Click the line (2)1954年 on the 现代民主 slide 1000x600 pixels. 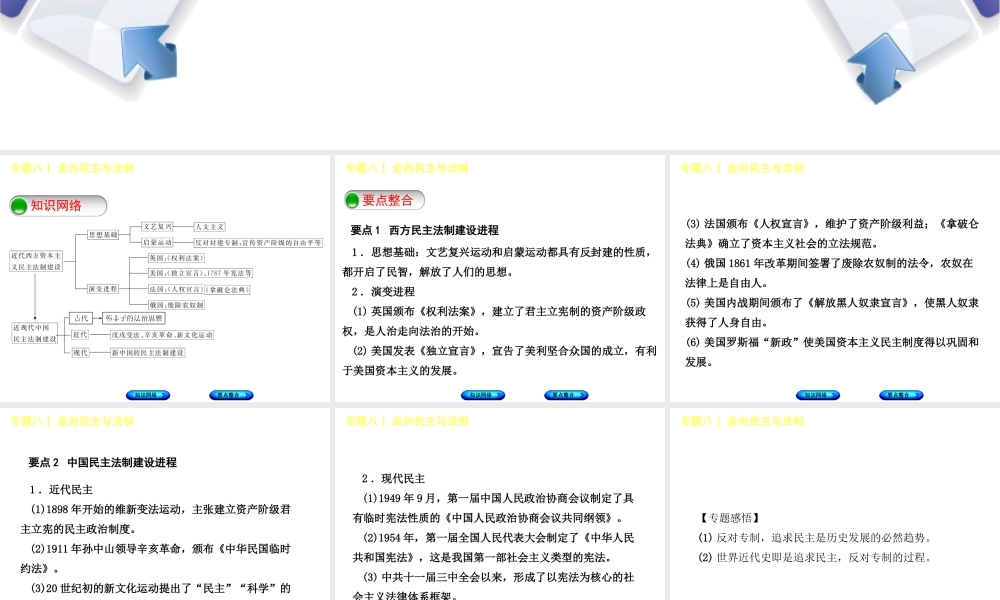point(494,548)
